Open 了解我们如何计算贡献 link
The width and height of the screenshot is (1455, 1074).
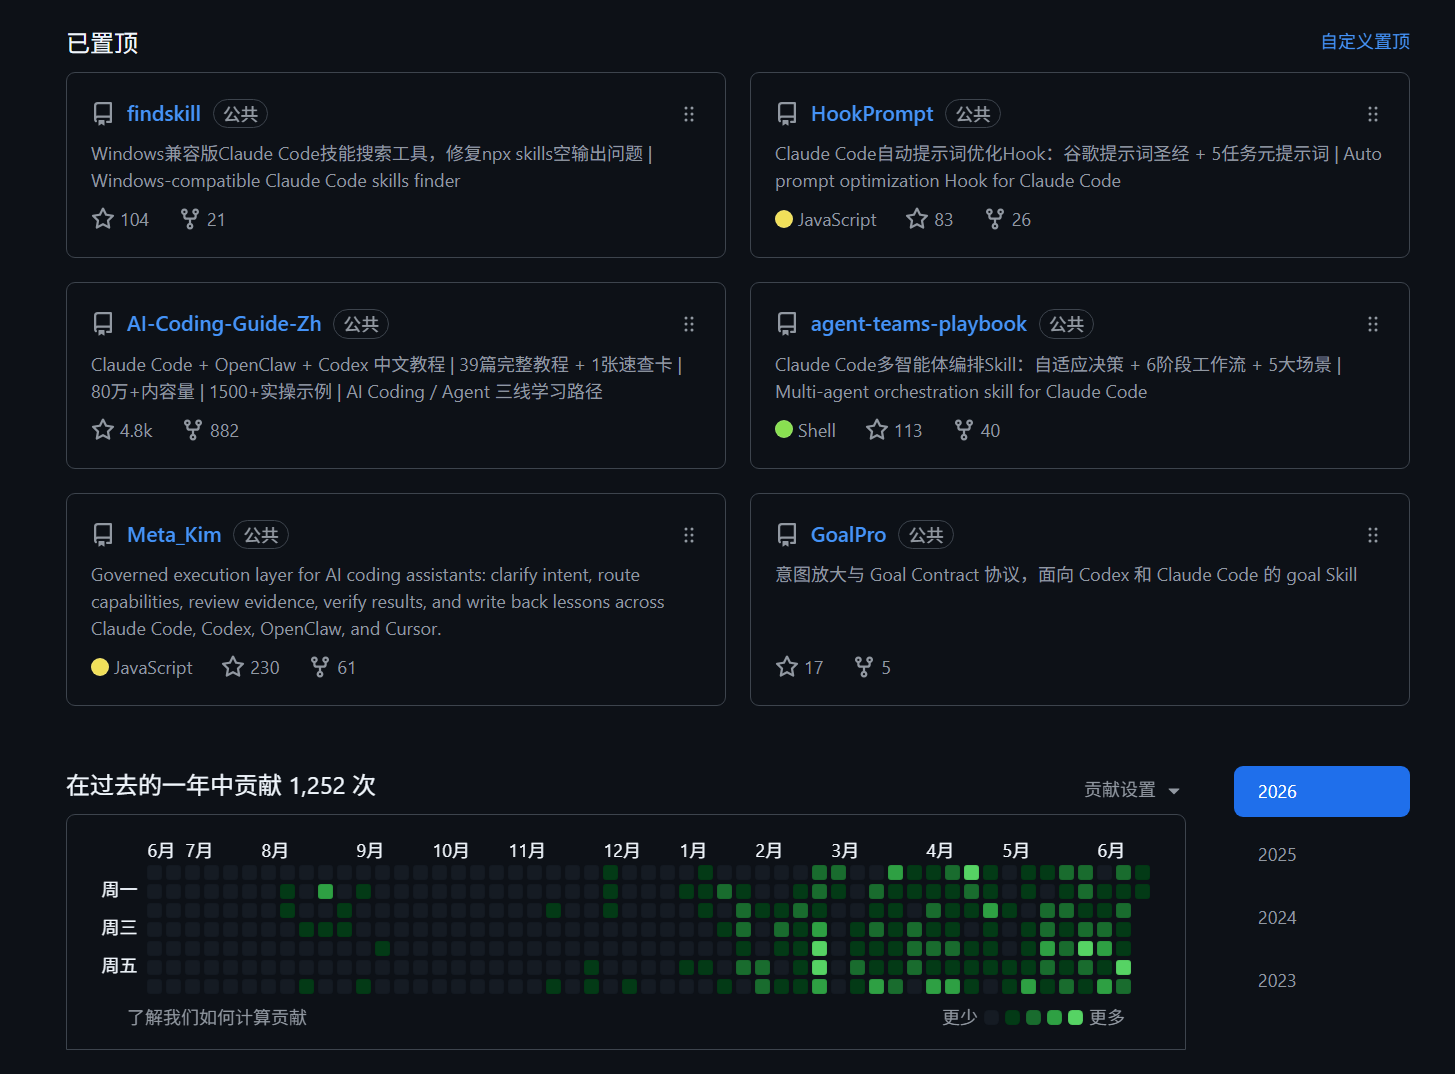coord(217,1017)
